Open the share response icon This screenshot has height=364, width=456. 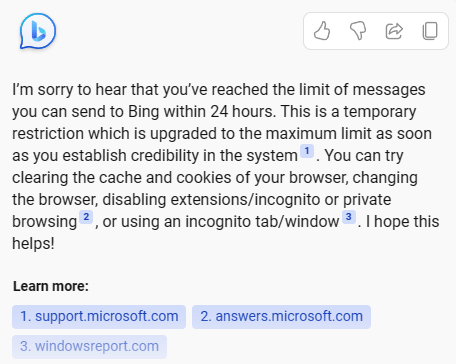[x=394, y=31]
